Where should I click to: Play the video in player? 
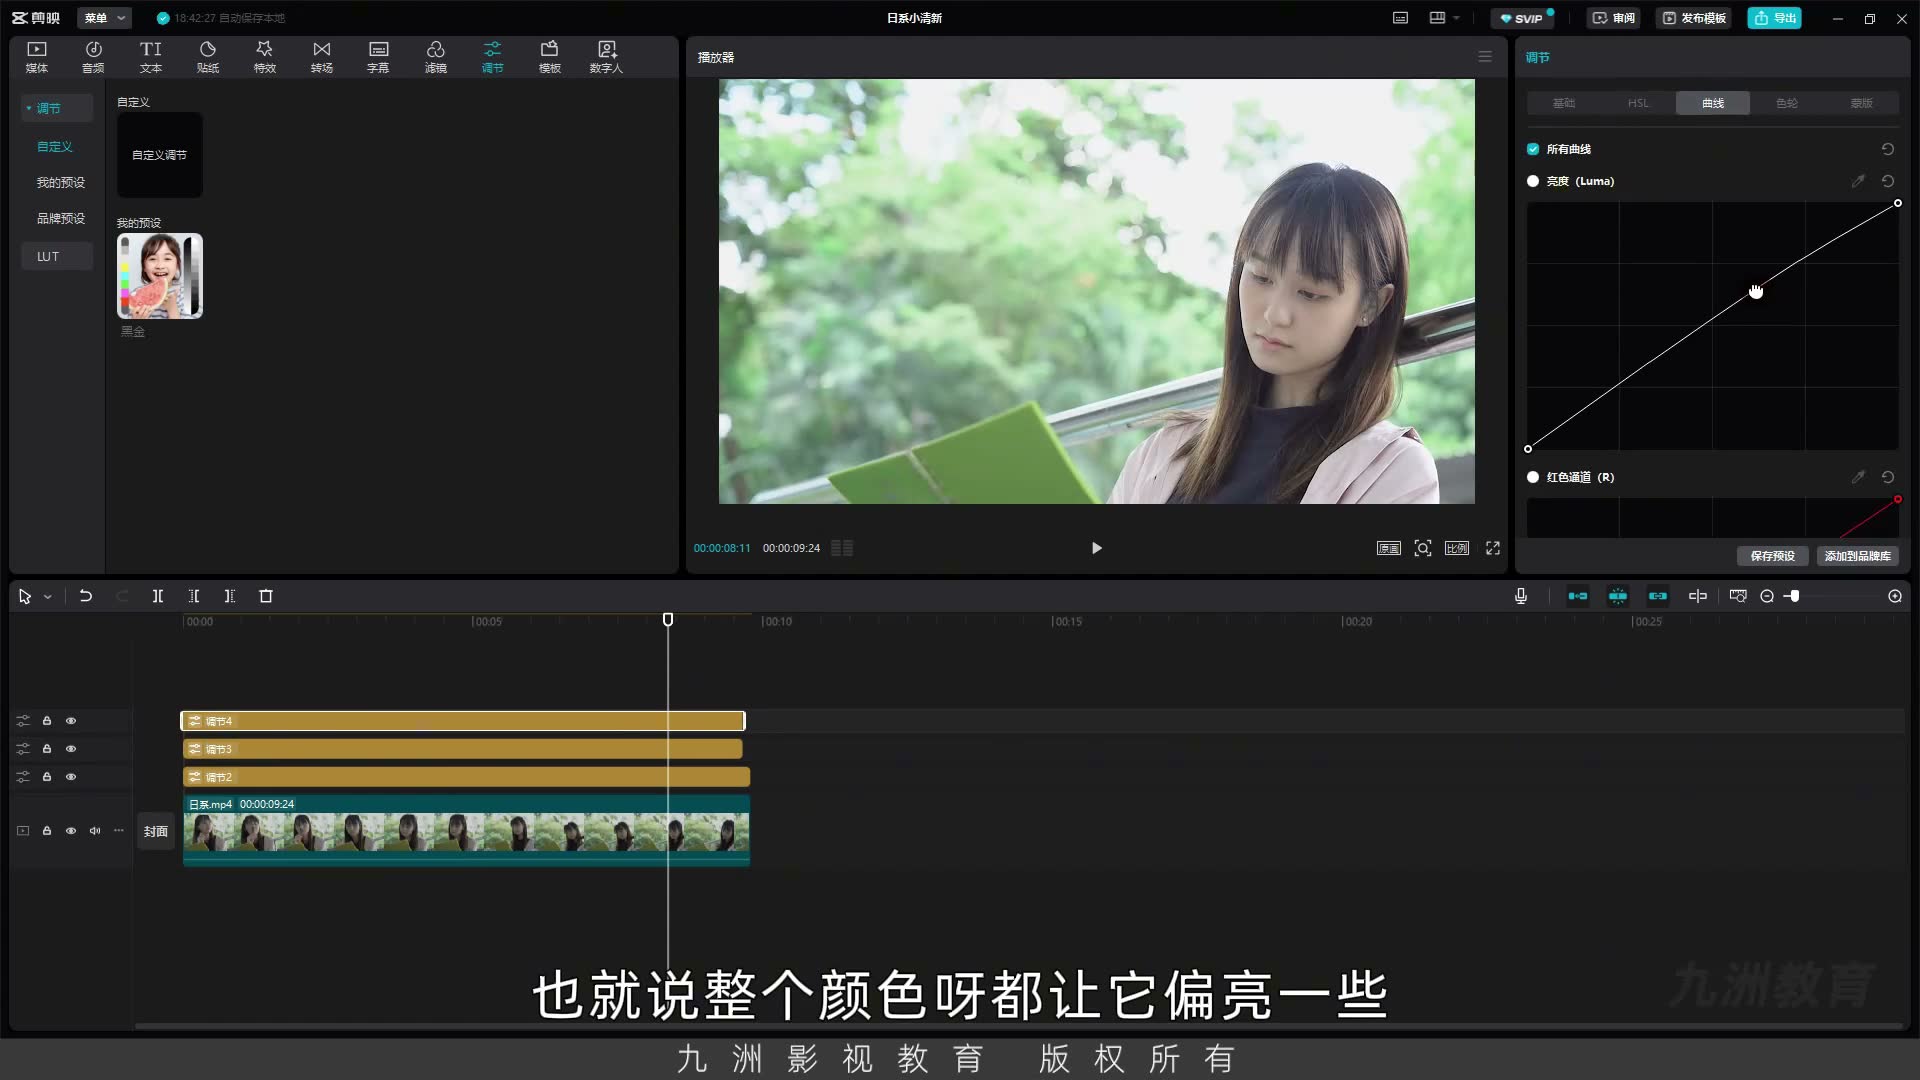[x=1097, y=548]
